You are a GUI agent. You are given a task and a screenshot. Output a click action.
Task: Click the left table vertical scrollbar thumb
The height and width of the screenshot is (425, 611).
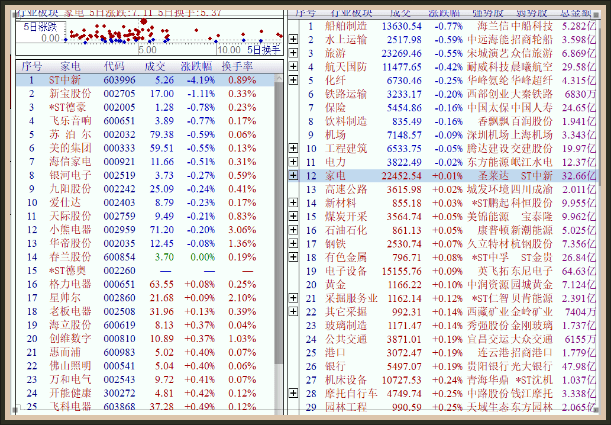[279, 222]
